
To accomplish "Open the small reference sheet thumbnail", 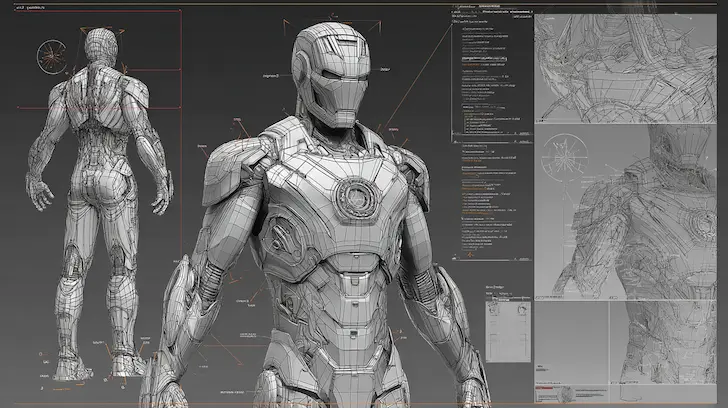I will coord(507,328).
